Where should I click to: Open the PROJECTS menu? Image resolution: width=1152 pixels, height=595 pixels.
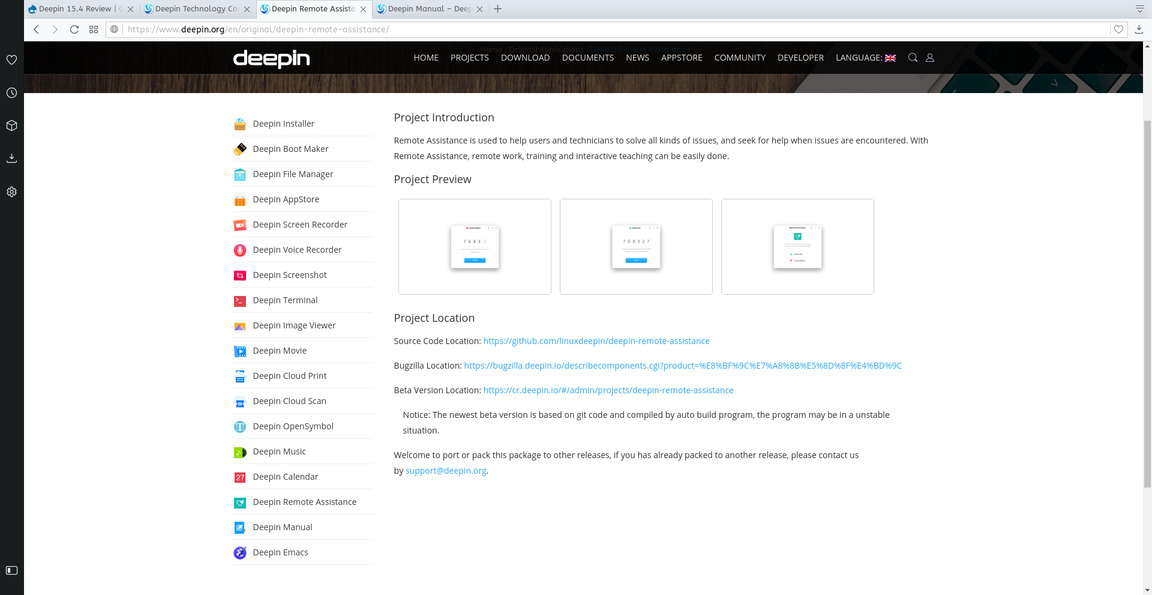(469, 57)
